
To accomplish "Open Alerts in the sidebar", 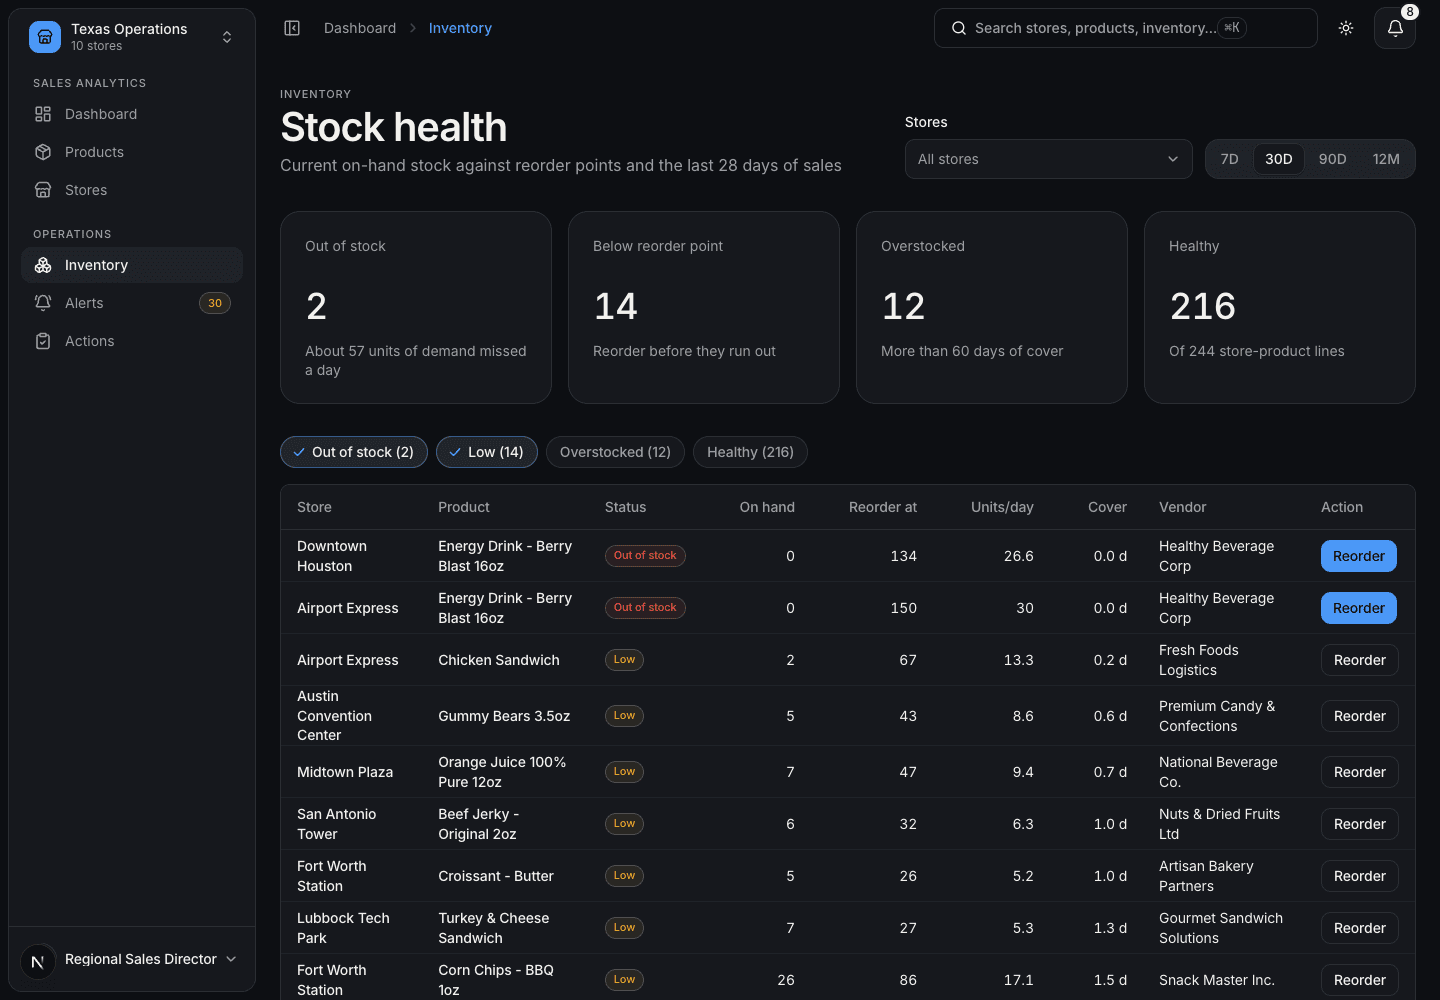I will pyautogui.click(x=132, y=303).
